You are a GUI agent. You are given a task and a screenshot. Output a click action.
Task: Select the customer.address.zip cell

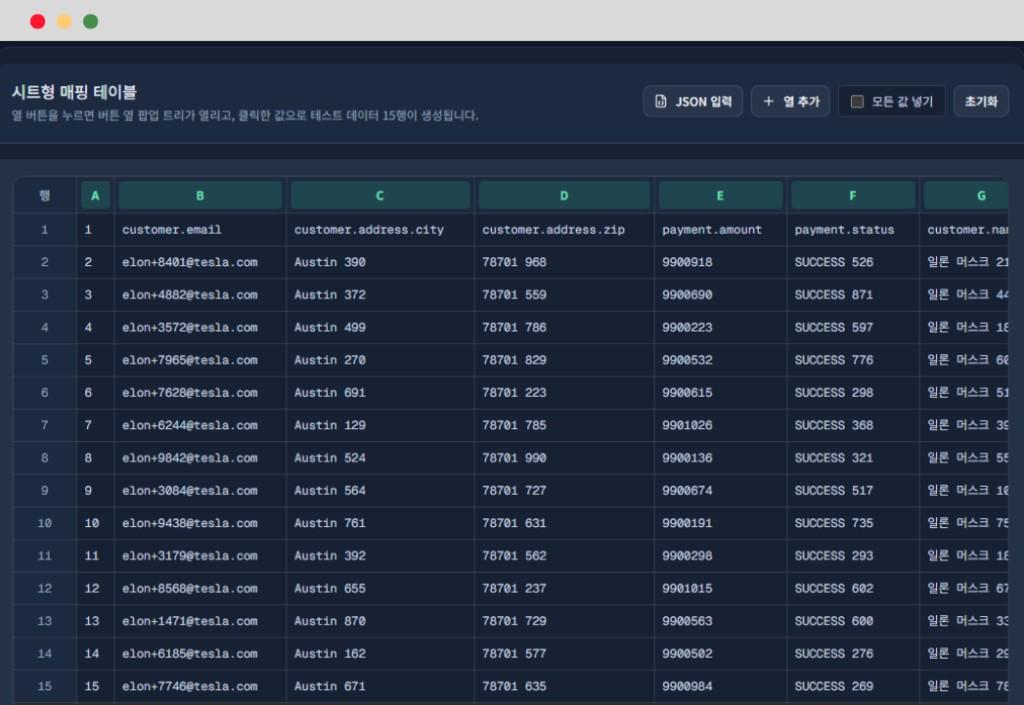(x=564, y=229)
